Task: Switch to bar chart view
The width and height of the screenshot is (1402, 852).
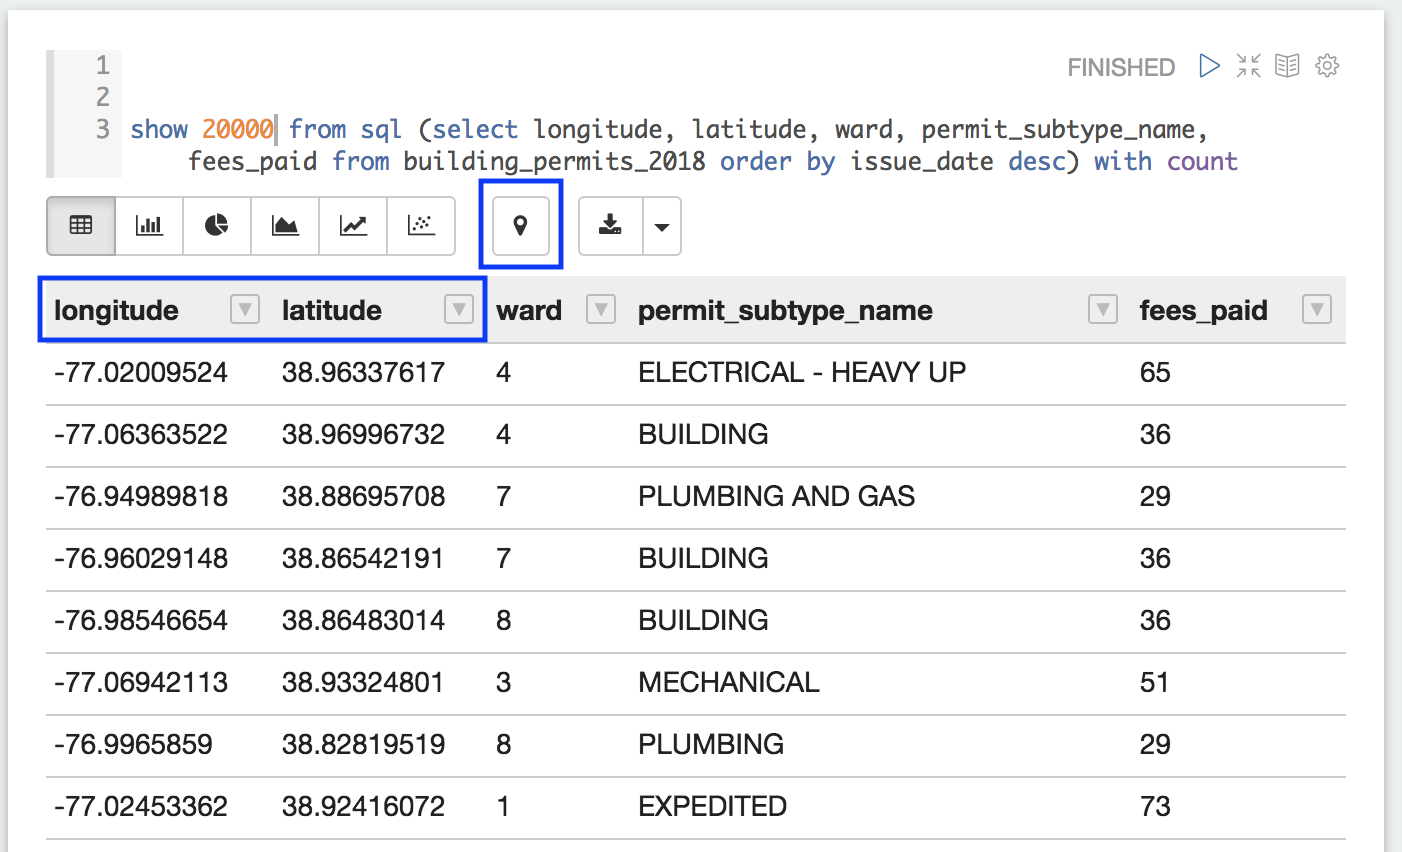Action: click(x=149, y=225)
